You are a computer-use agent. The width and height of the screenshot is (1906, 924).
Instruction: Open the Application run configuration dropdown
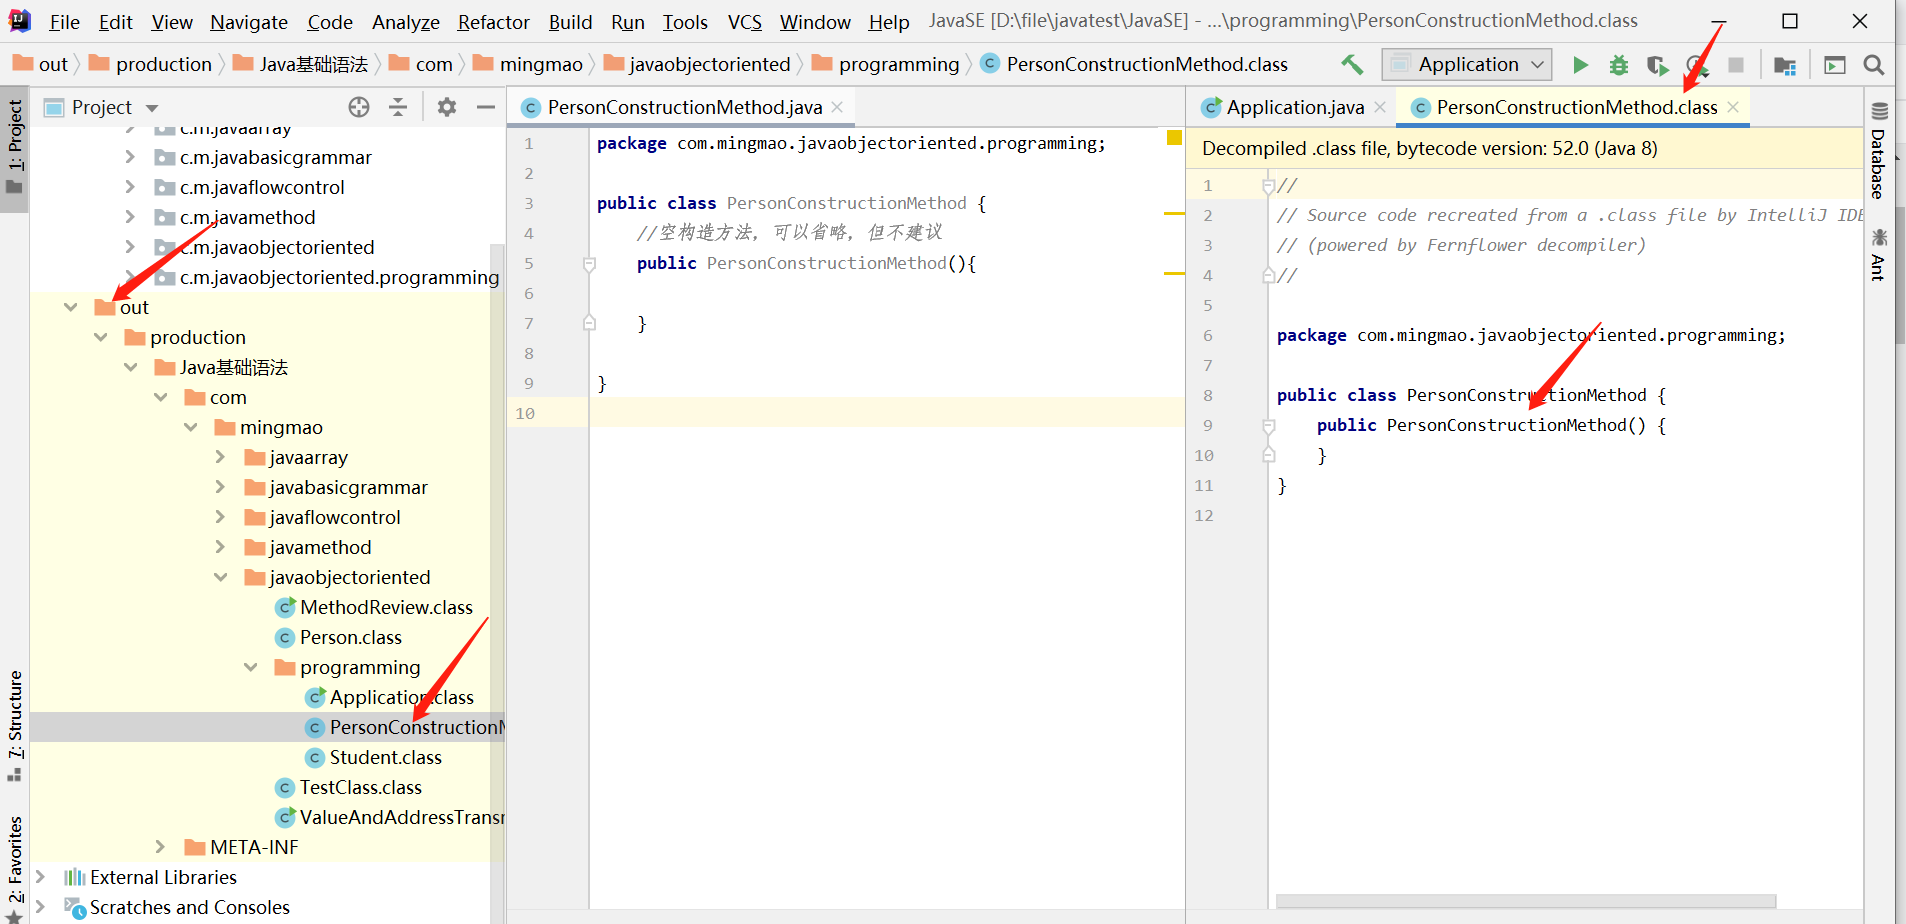(1466, 65)
